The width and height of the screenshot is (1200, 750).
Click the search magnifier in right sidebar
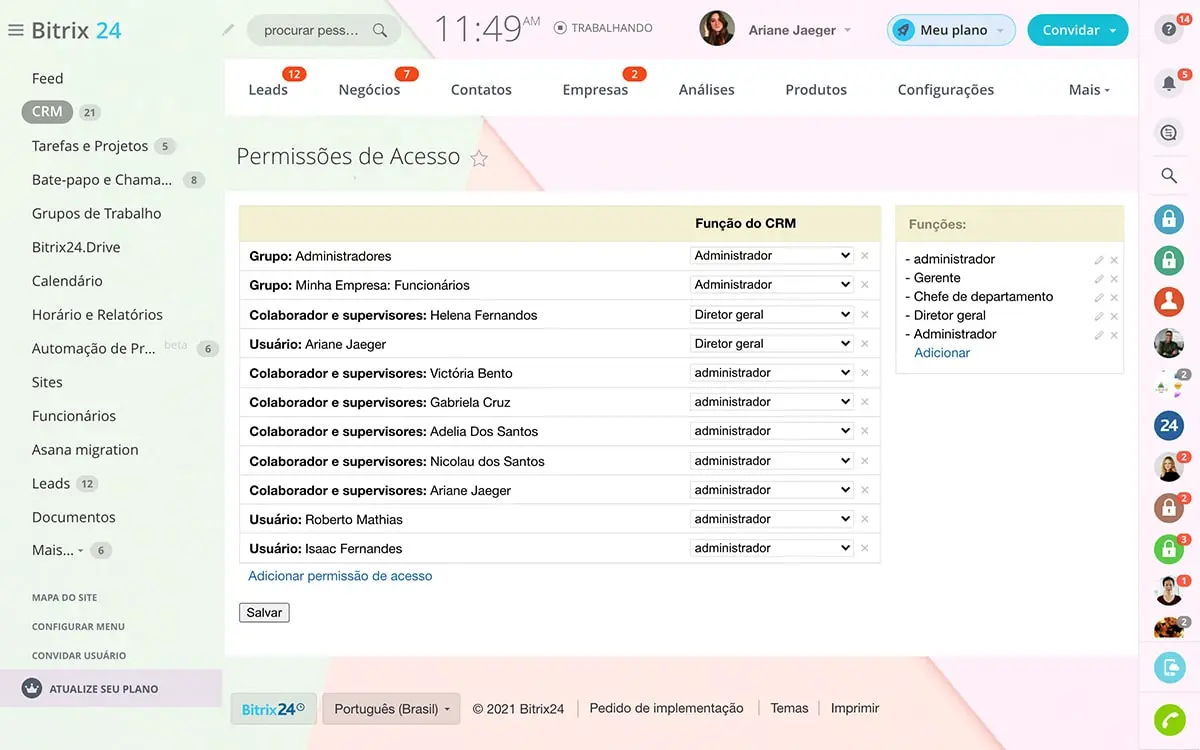pyautogui.click(x=1168, y=176)
